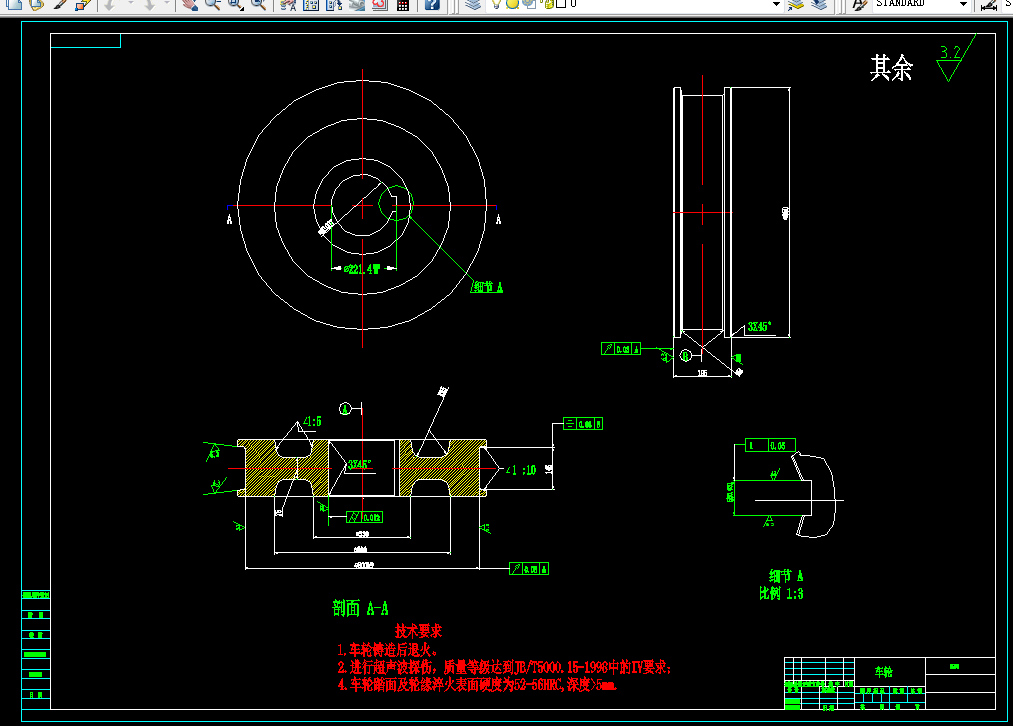Activate Zoom Realtime magnifier
The height and width of the screenshot is (726, 1013).
[x=213, y=4]
